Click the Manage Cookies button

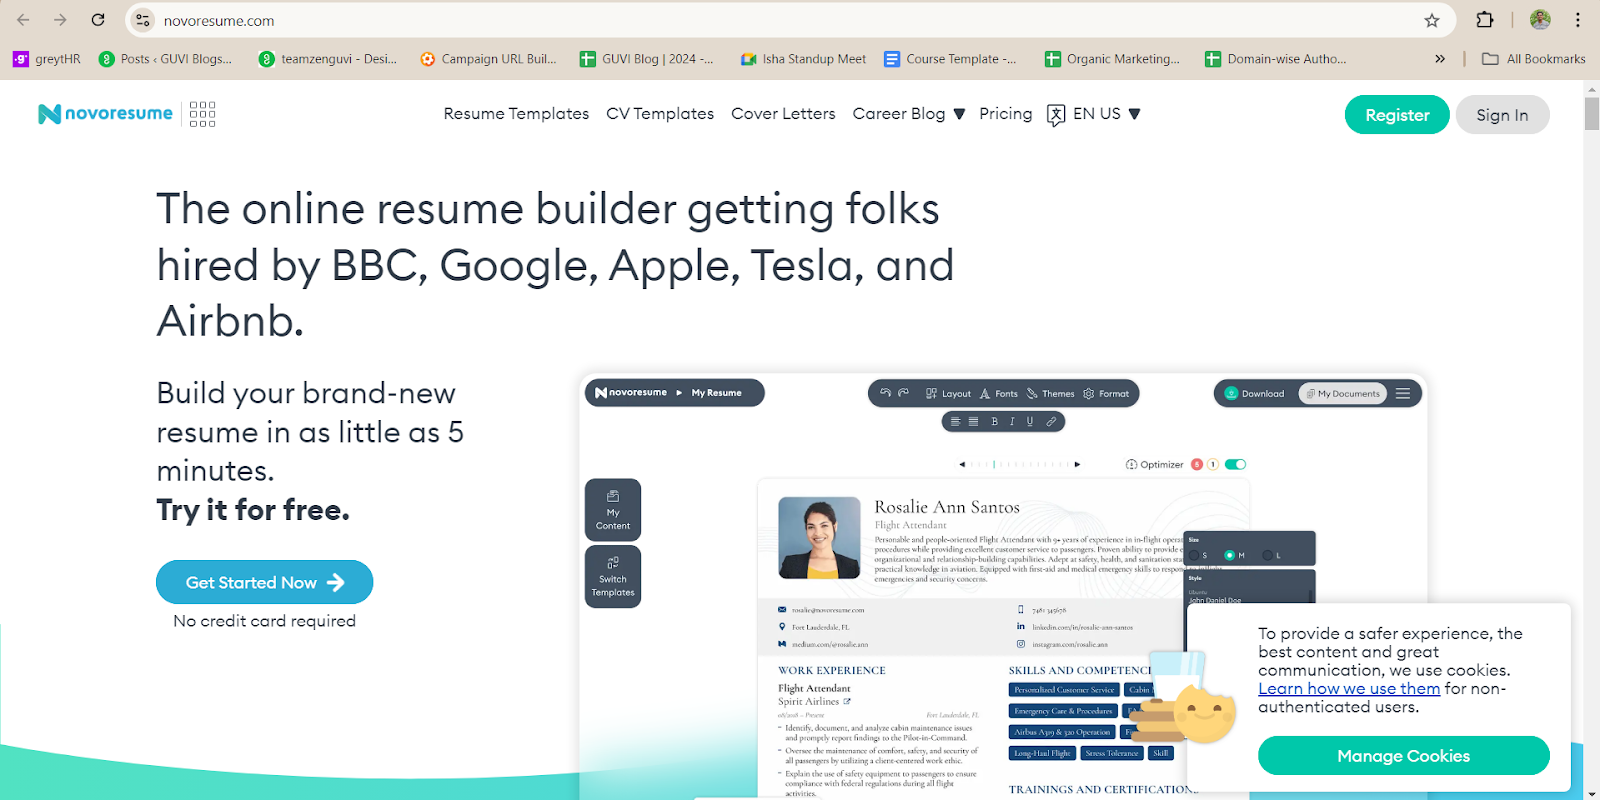pyautogui.click(x=1403, y=756)
